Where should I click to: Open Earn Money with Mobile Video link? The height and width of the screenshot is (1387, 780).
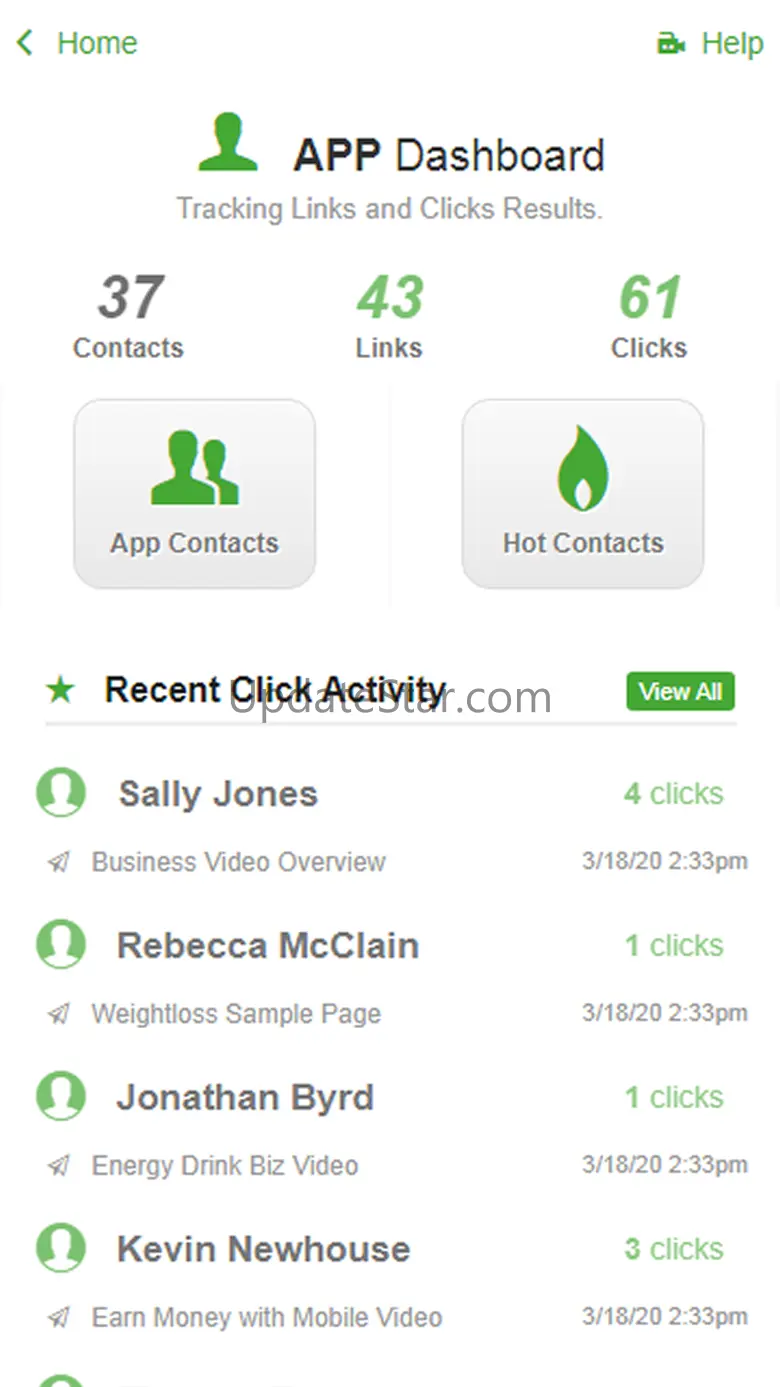click(x=267, y=1318)
